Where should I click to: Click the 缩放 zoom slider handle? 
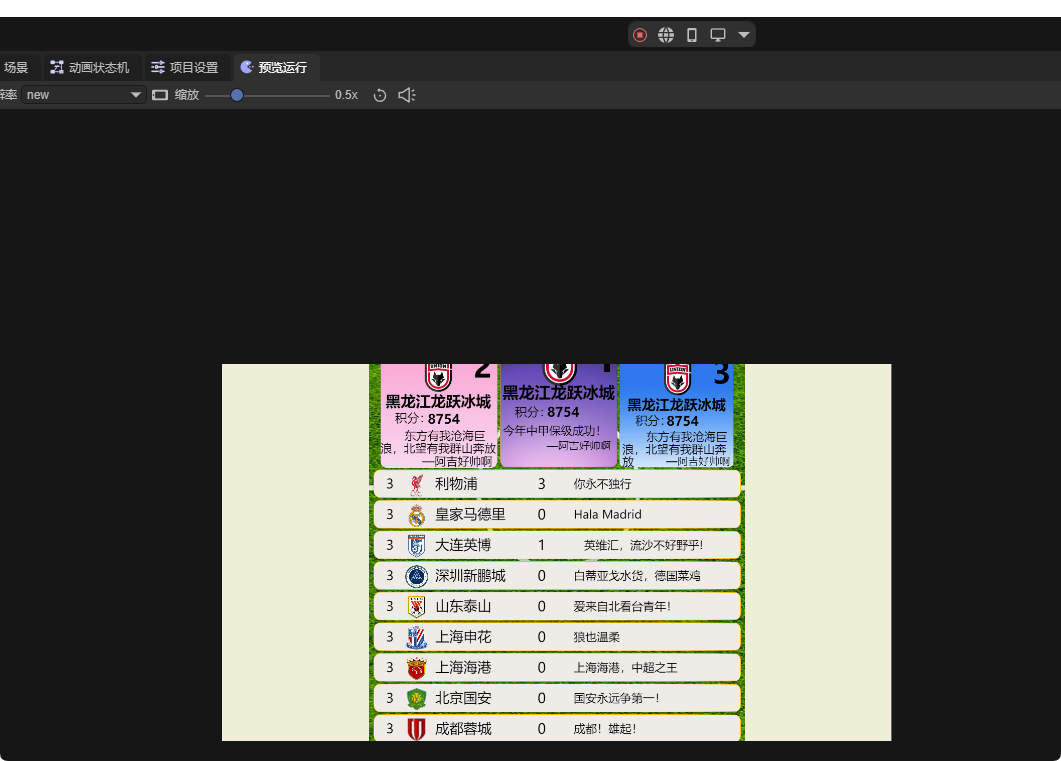[237, 95]
